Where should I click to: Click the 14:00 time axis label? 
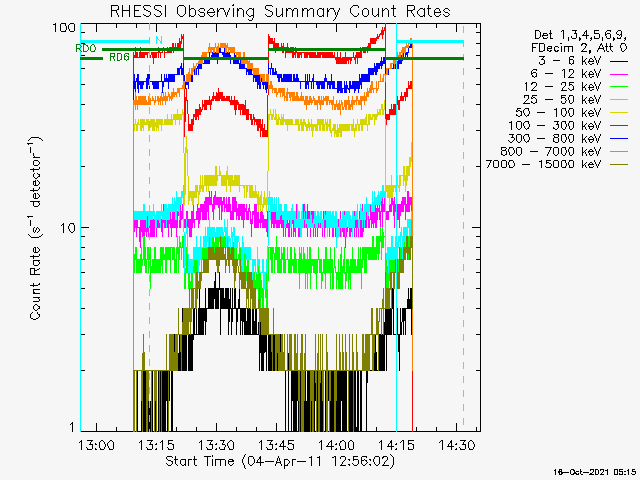[x=336, y=444]
